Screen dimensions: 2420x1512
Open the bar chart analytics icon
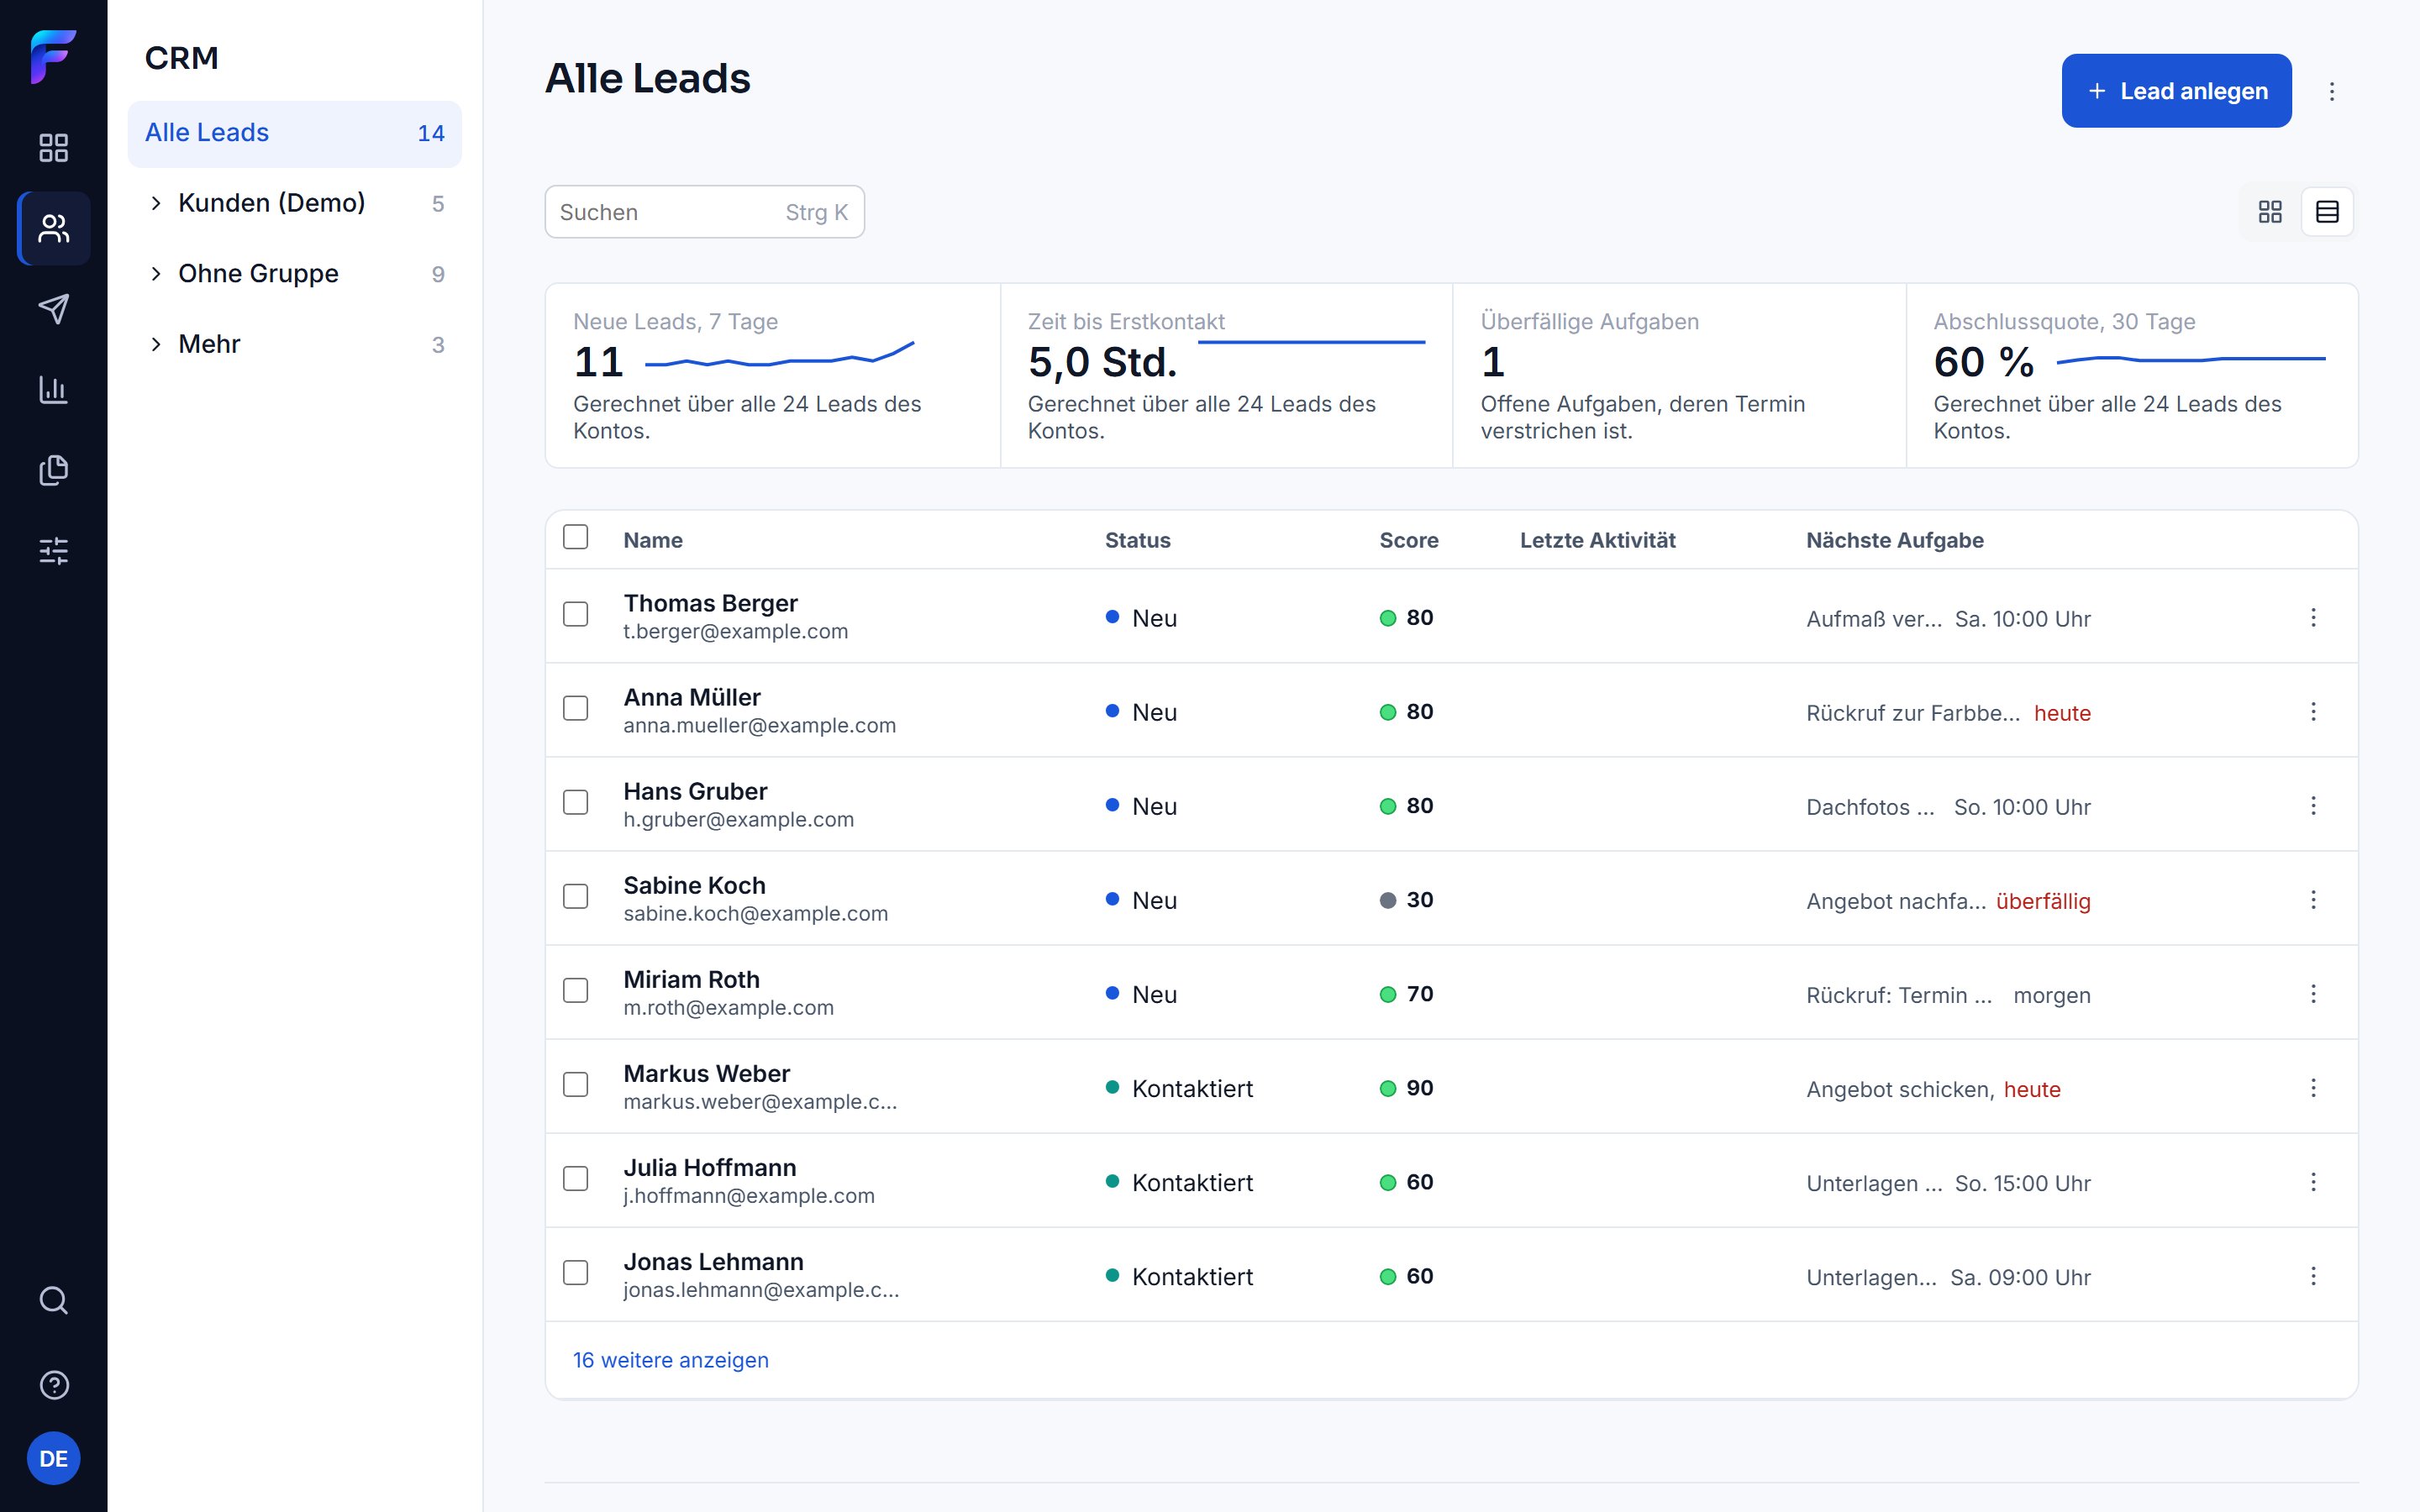pos(53,390)
